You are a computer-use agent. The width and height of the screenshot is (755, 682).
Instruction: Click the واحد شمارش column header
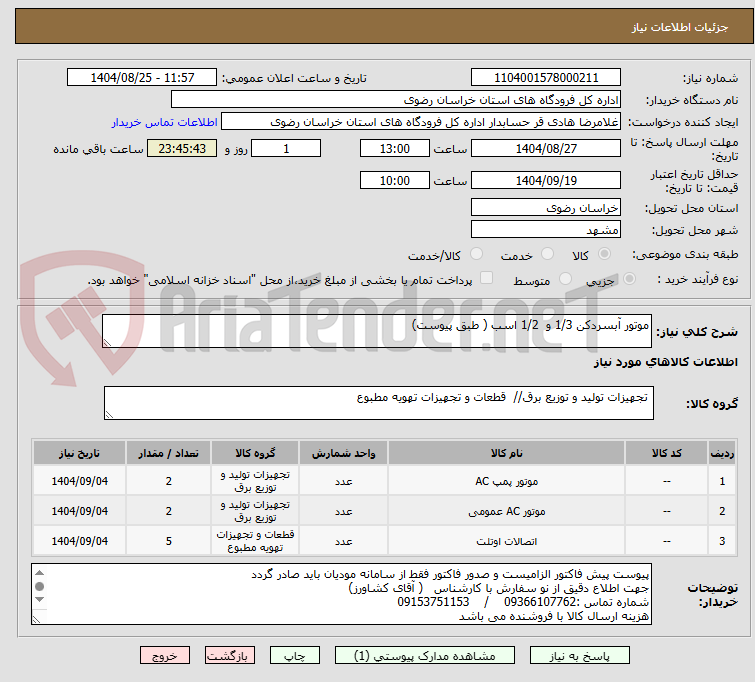point(343,453)
